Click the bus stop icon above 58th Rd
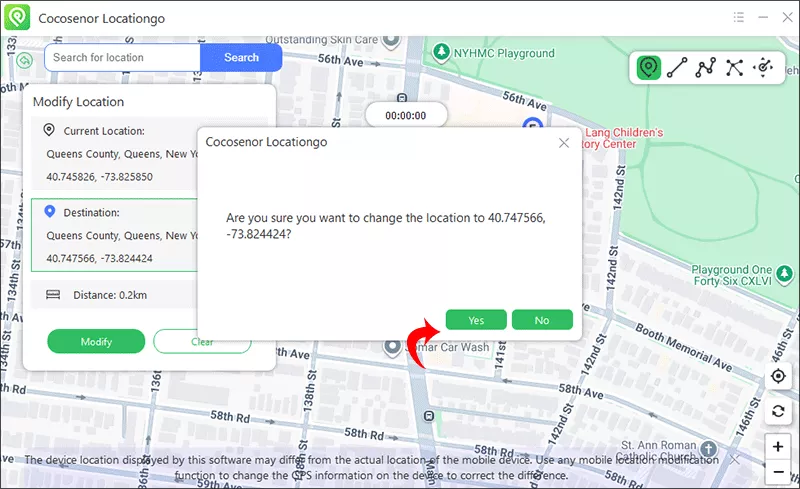The width and height of the screenshot is (800, 489). click(x=429, y=416)
